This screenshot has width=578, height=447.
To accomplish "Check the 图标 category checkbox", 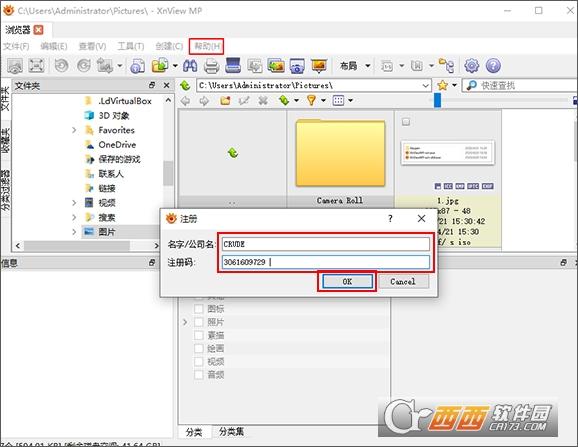I will [199, 309].
